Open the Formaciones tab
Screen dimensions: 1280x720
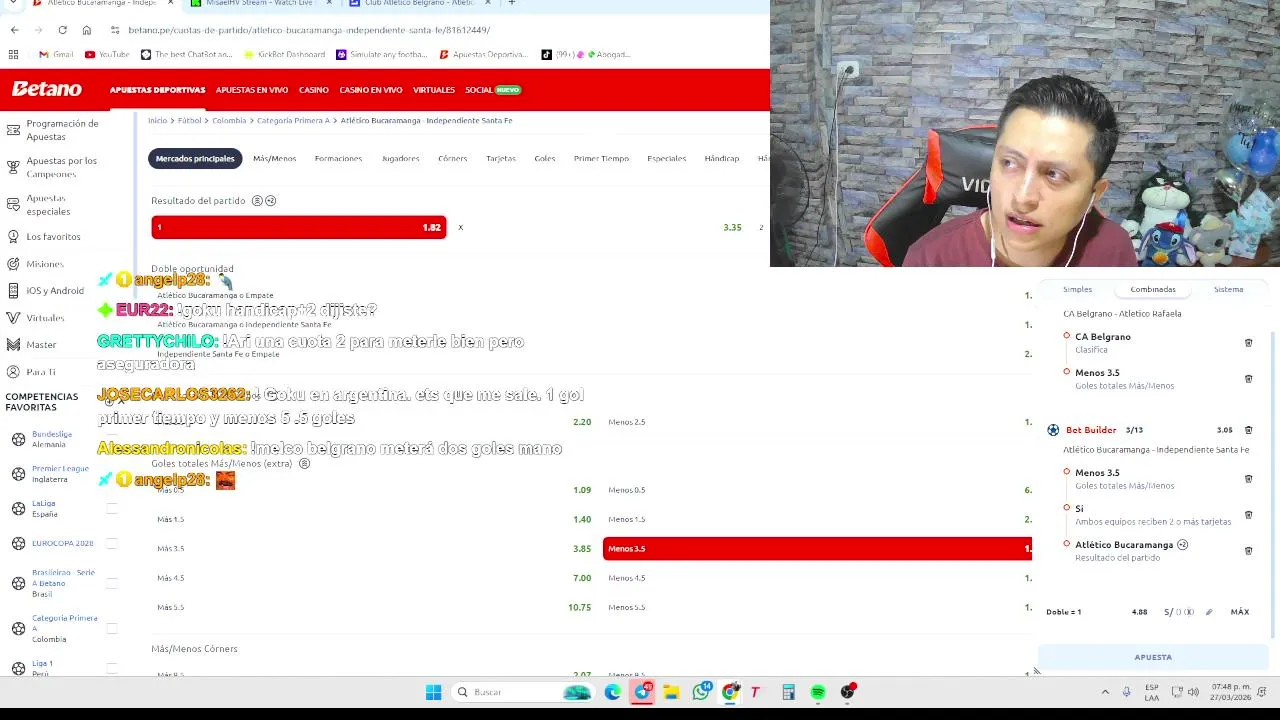pyautogui.click(x=338, y=158)
